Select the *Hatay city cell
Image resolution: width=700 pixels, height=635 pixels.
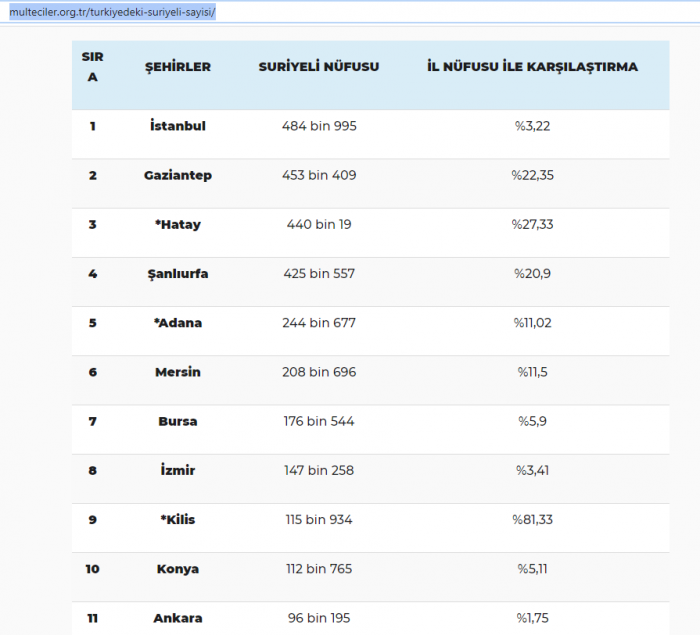[178, 224]
